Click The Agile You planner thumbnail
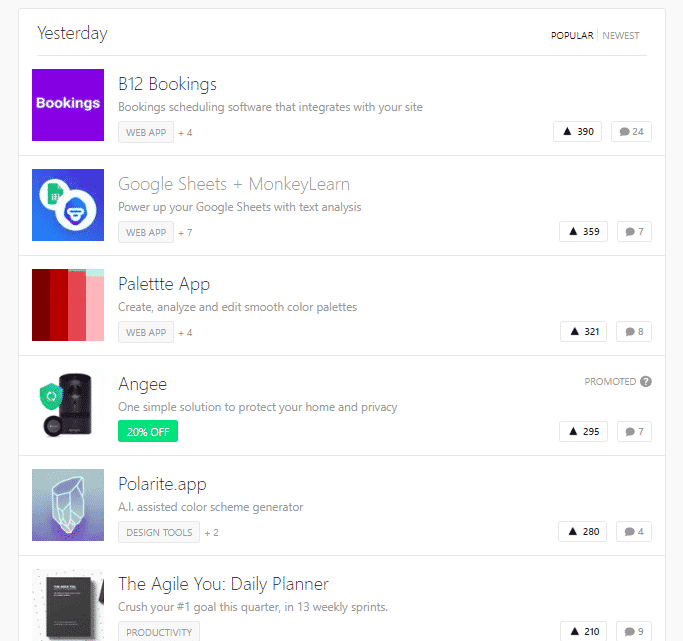Image resolution: width=683 pixels, height=641 pixels. 68,605
